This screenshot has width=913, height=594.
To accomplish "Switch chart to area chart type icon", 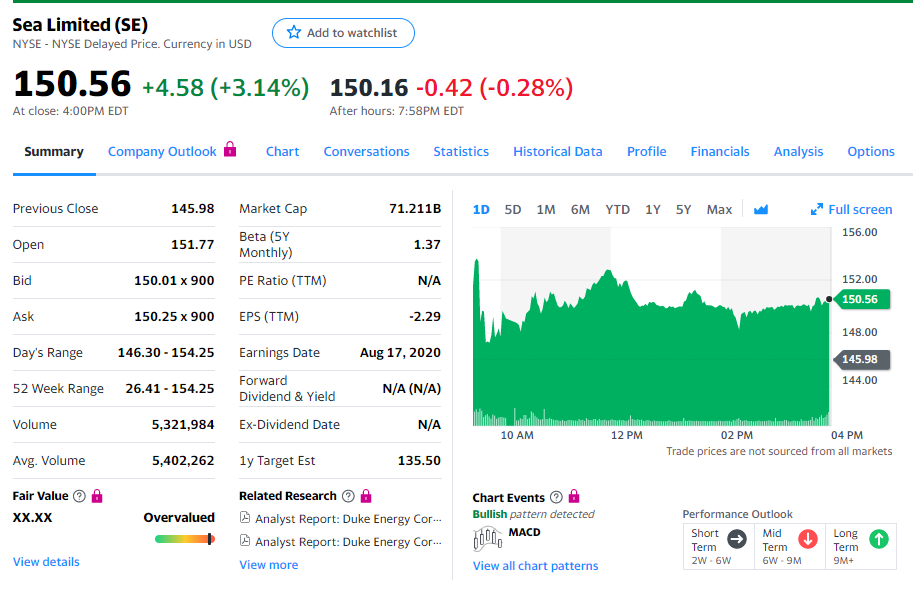I will pos(761,209).
